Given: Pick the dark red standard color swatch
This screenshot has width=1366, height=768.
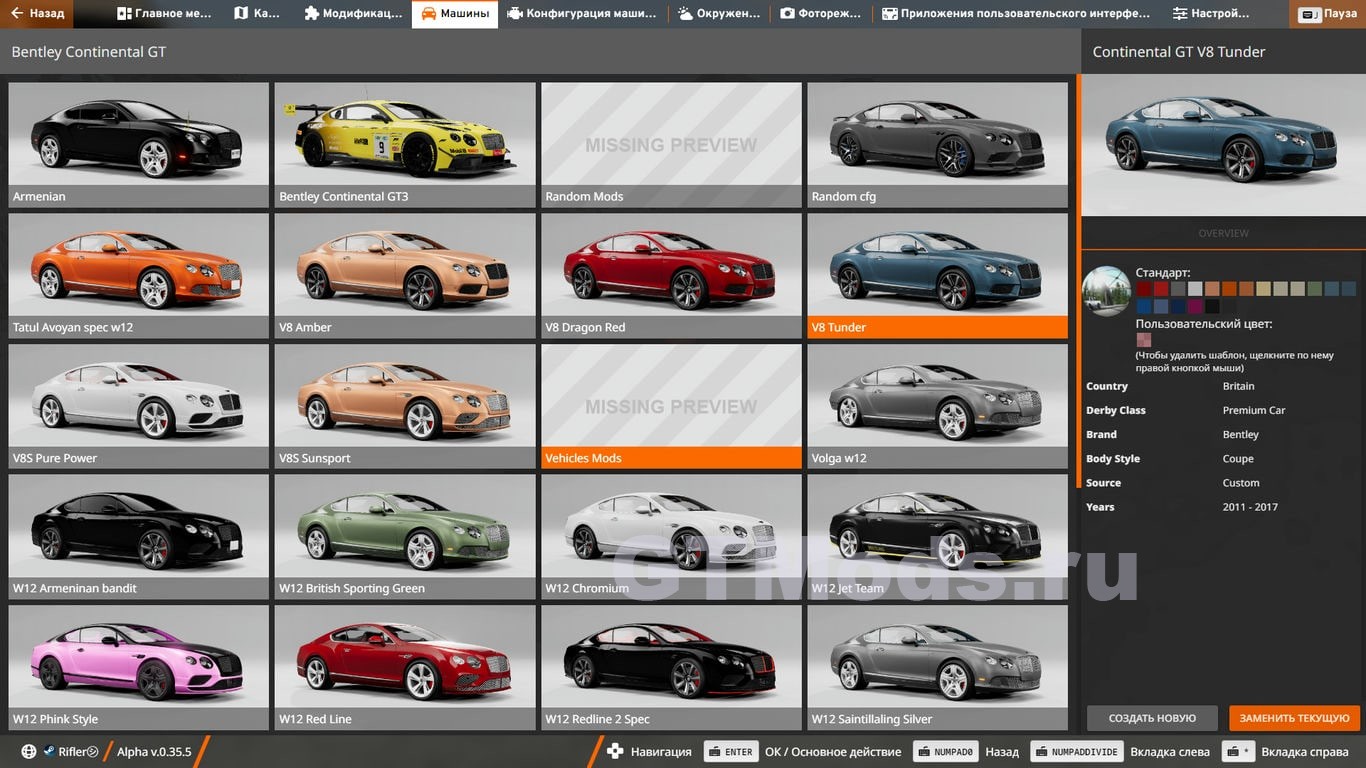Looking at the screenshot, I should 1144,289.
